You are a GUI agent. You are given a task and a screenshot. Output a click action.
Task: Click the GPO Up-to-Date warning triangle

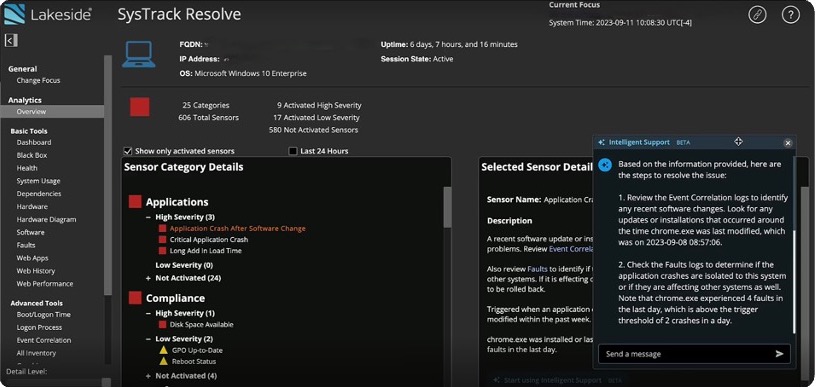coord(163,350)
